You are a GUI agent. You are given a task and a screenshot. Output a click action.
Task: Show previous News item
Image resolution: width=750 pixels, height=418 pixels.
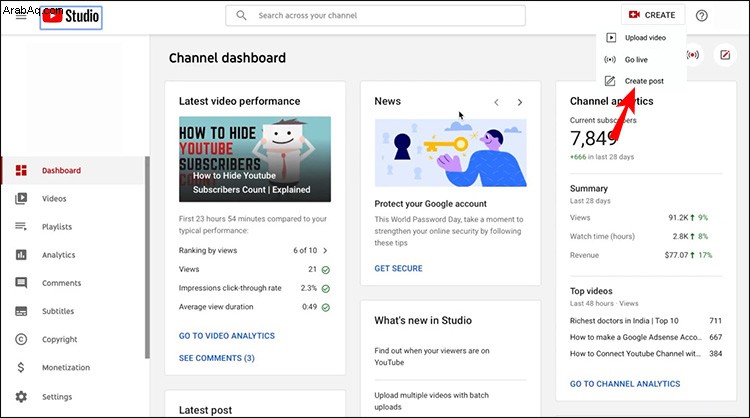tap(496, 102)
